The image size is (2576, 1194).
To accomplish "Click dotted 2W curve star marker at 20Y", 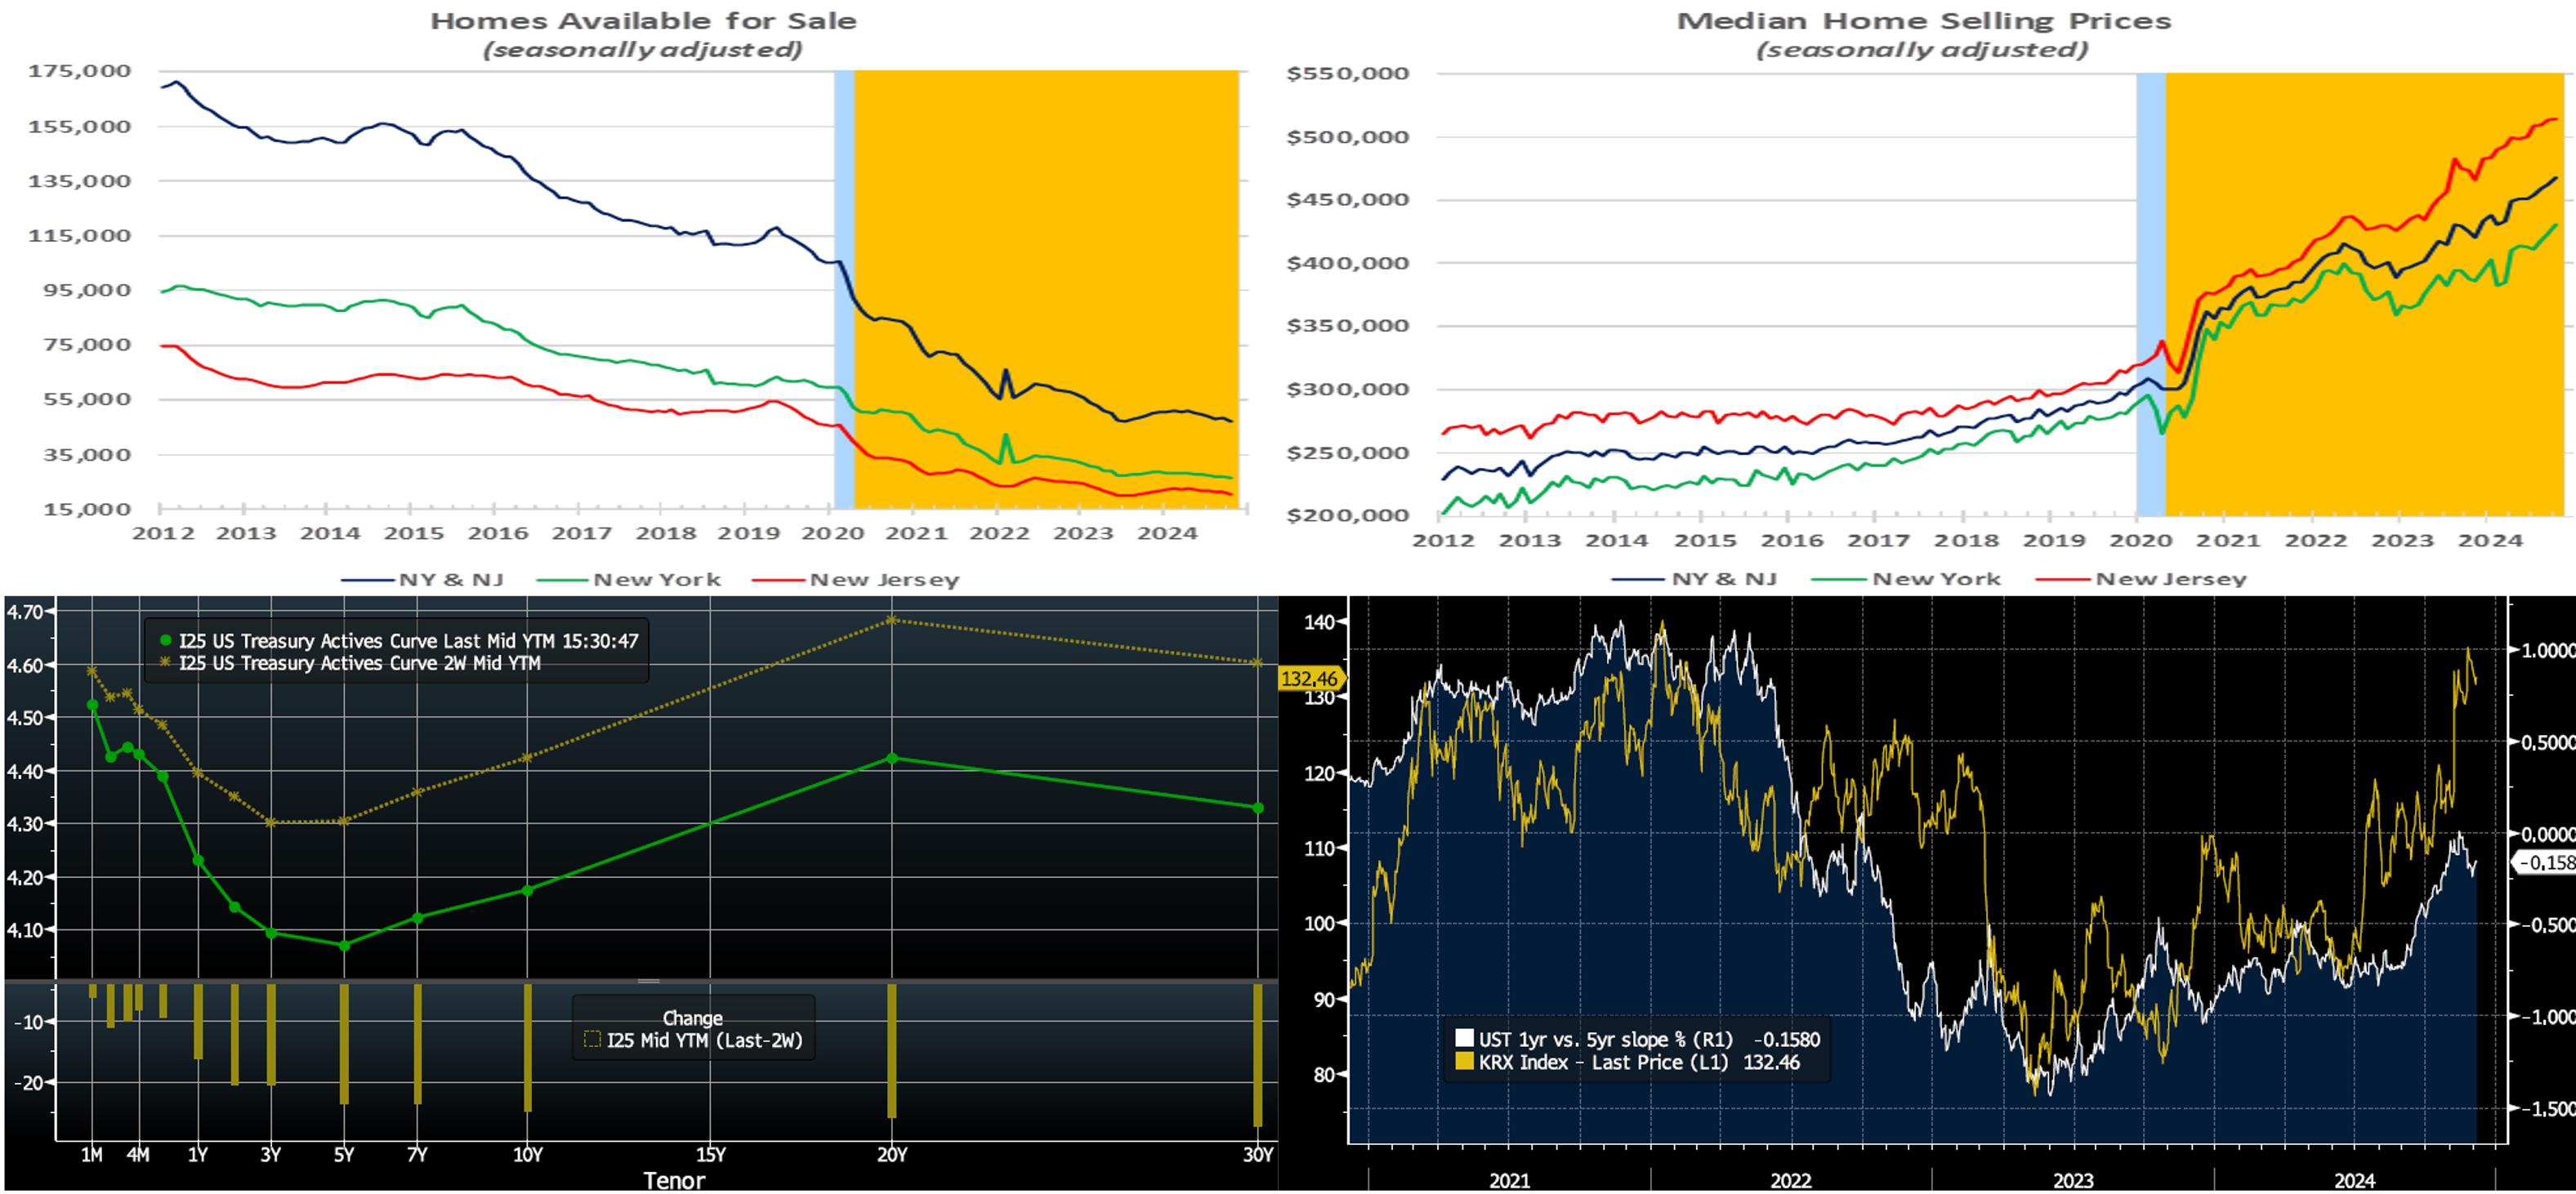I will point(892,621).
